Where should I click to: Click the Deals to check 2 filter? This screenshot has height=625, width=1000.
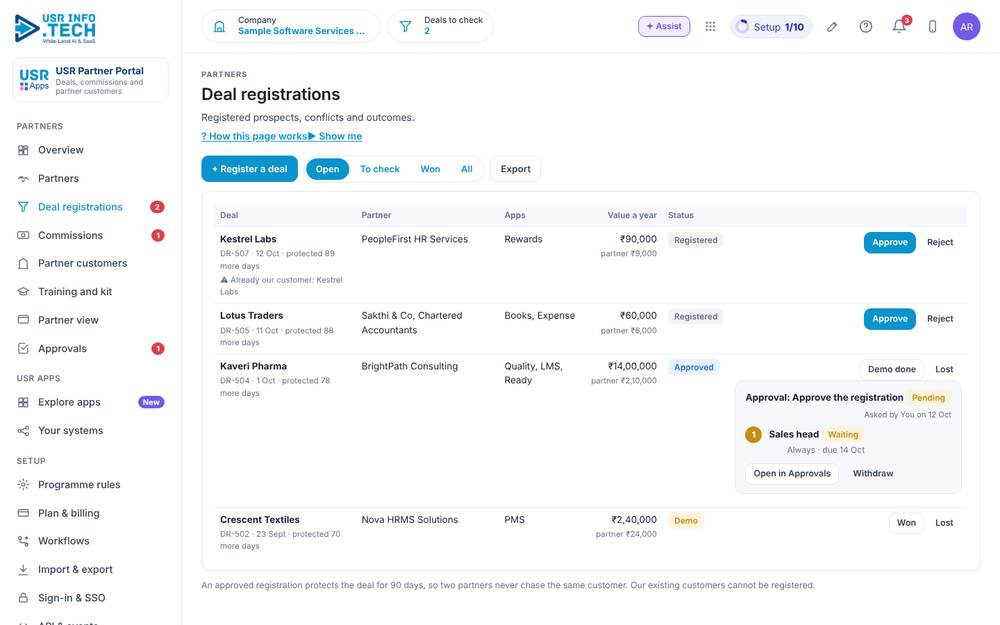(441, 26)
